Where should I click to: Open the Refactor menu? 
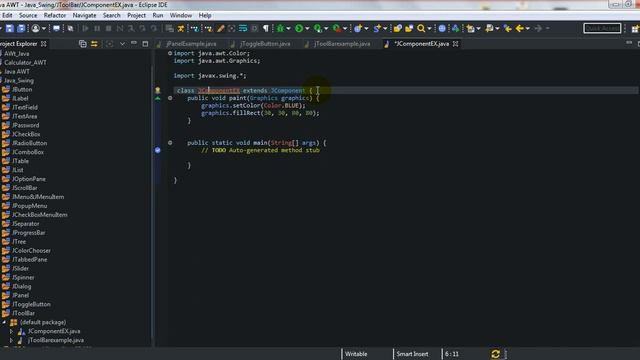pos(55,16)
